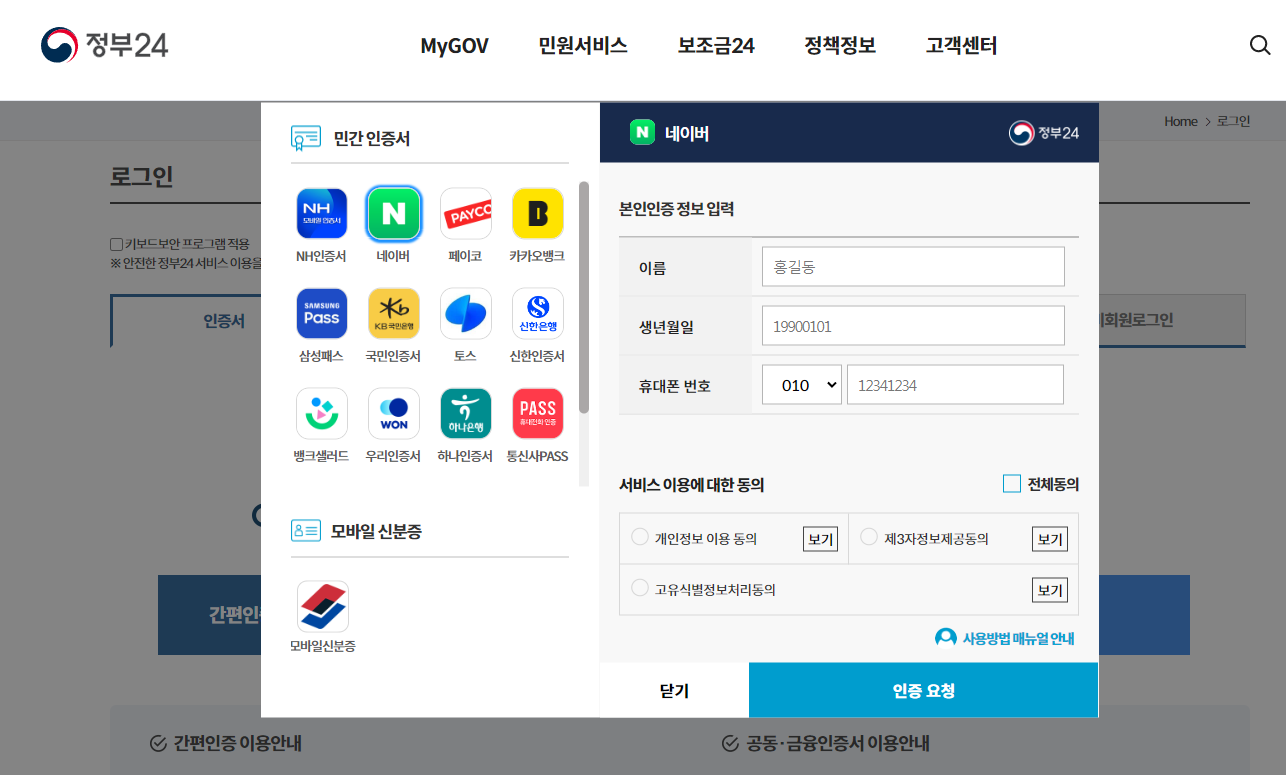1286x775 pixels.
Task: Open the 정책정보 menu
Action: (840, 46)
